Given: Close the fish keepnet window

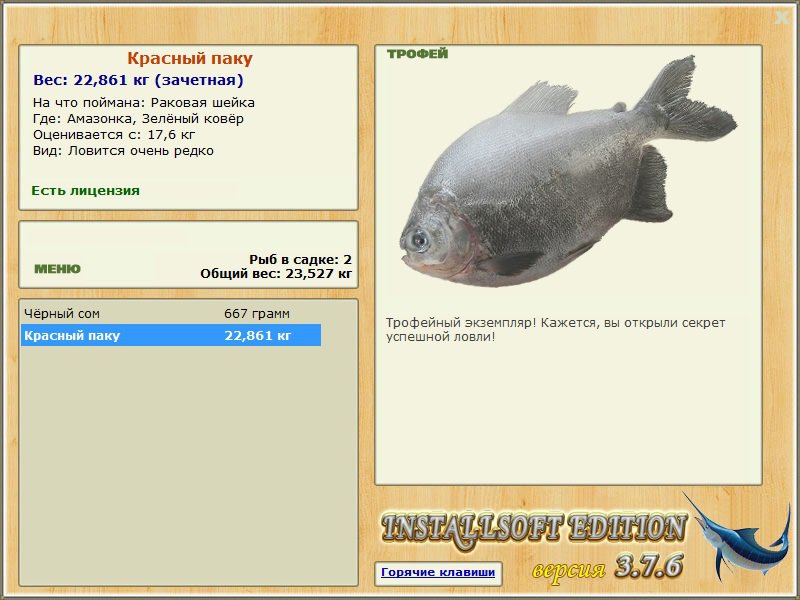Looking at the screenshot, I should (x=781, y=18).
